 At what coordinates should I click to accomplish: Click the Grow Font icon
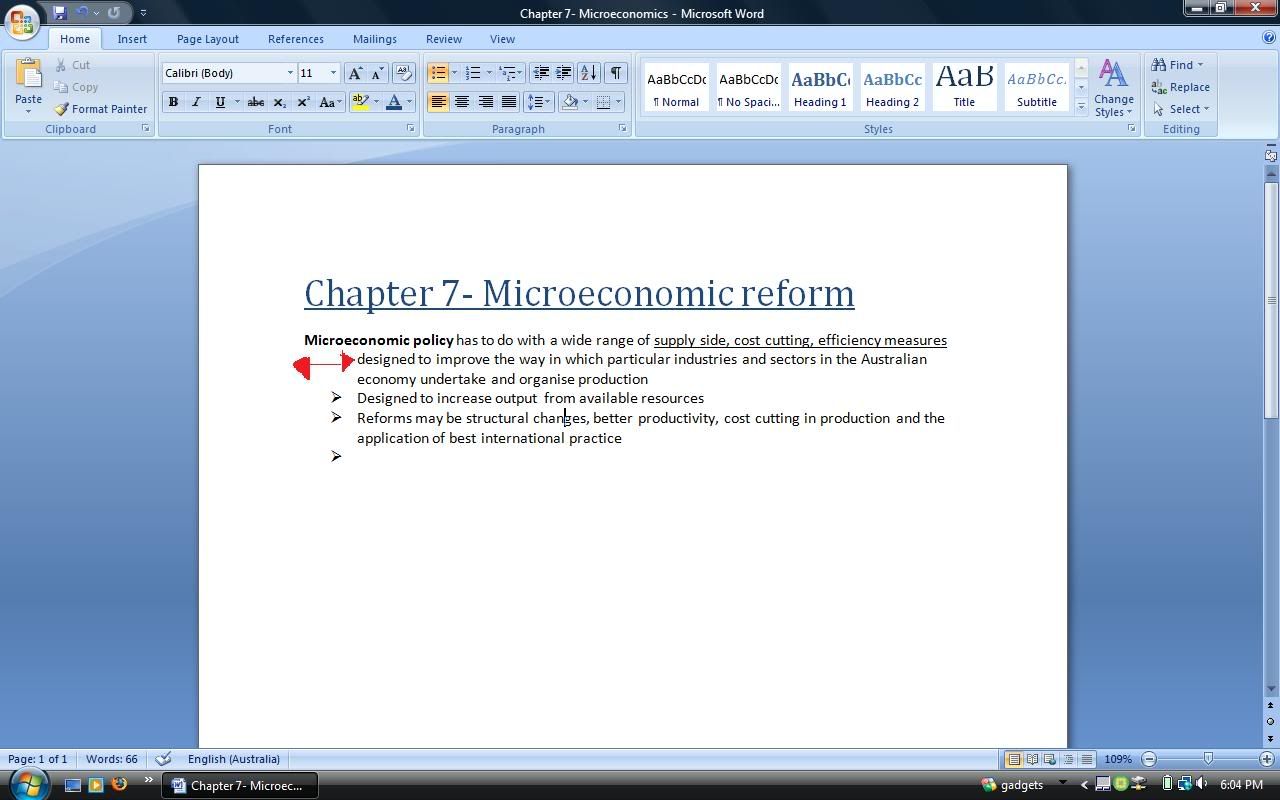[355, 73]
